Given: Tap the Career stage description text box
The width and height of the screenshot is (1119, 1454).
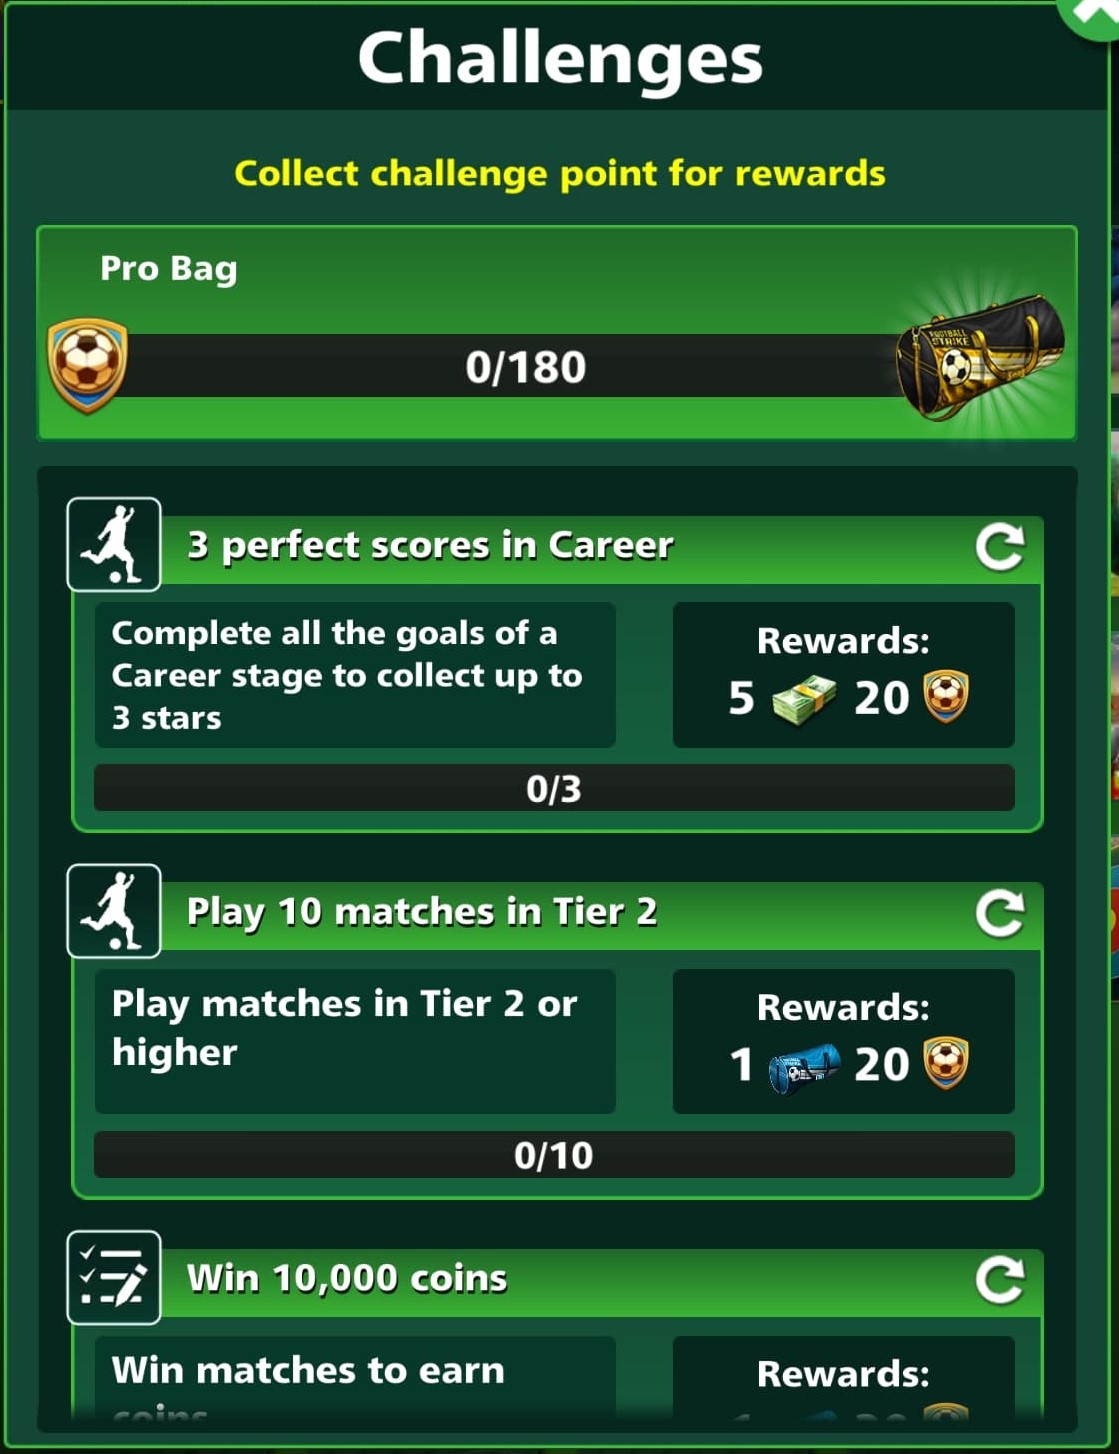Looking at the screenshot, I should pos(355,675).
